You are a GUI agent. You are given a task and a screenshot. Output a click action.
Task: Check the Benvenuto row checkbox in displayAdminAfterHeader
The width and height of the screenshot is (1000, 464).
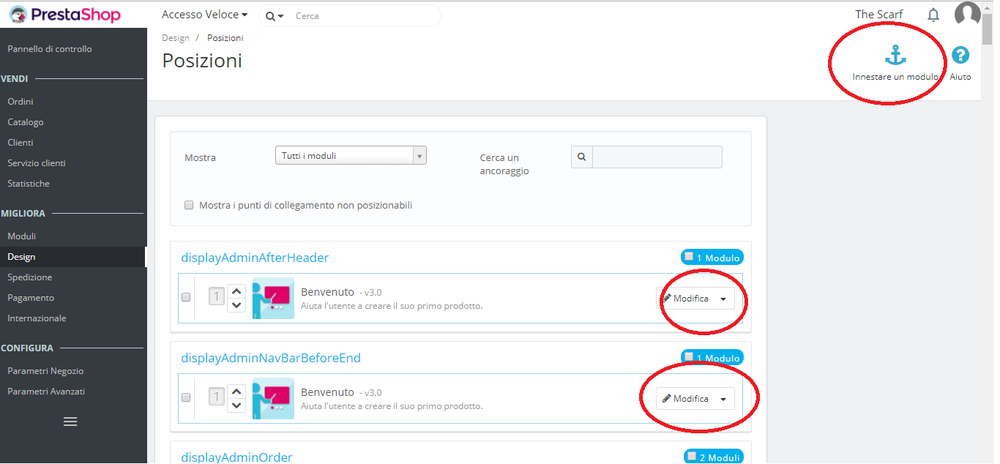[186, 297]
